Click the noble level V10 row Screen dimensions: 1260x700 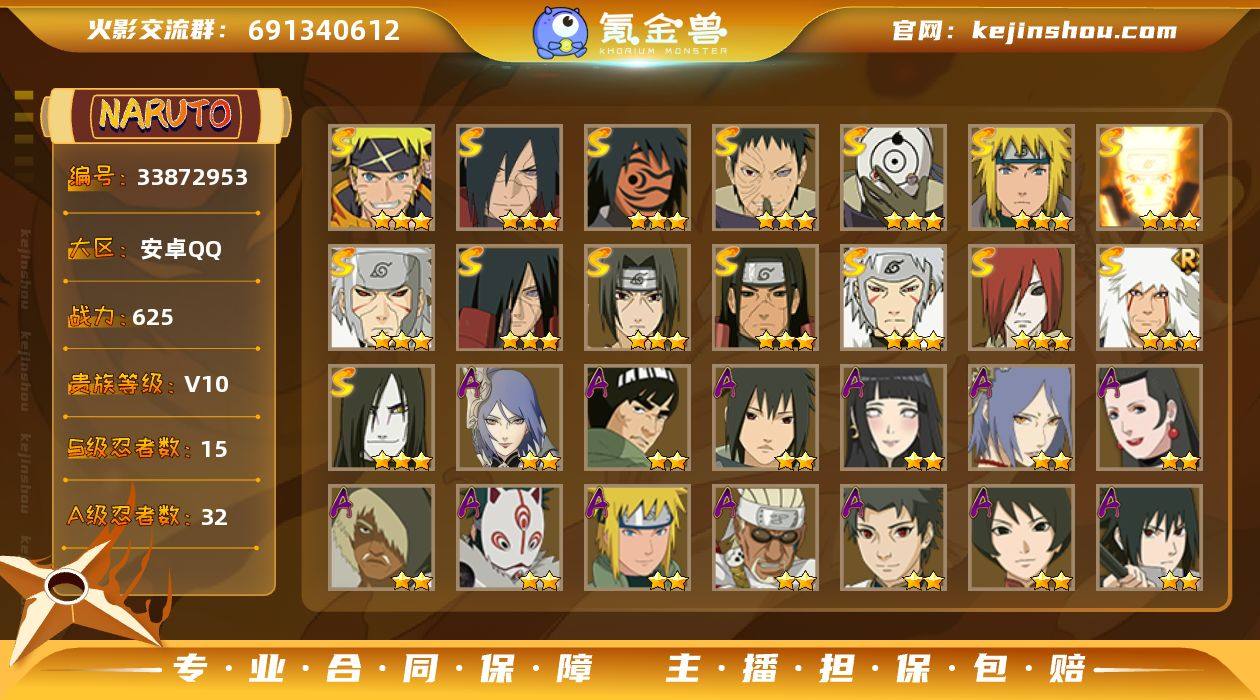[160, 384]
